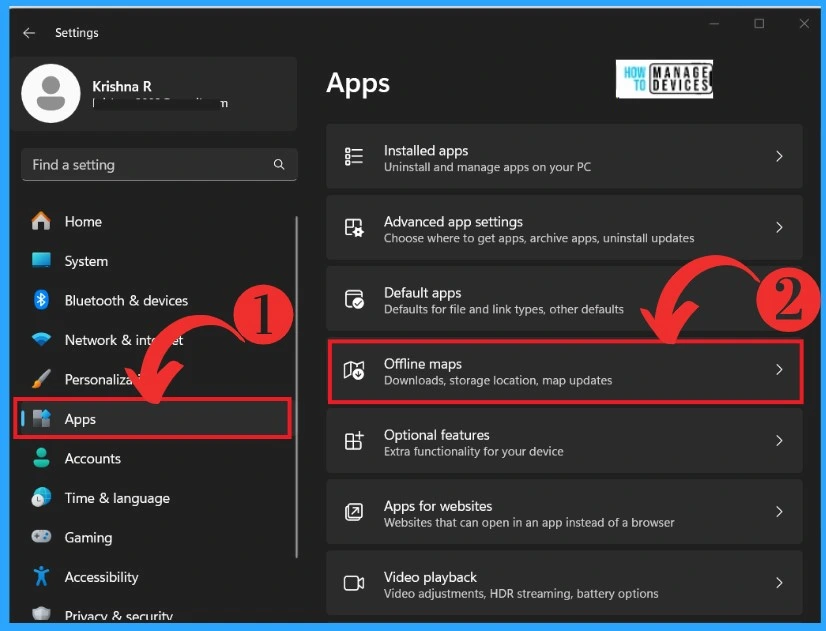Click the Home house icon
The image size is (826, 631).
pos(41,221)
